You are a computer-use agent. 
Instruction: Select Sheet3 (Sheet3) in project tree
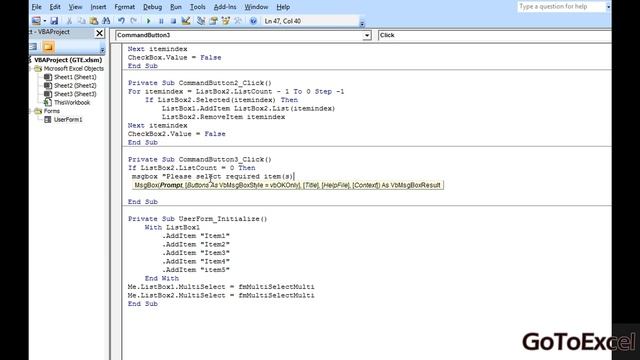click(x=75, y=94)
